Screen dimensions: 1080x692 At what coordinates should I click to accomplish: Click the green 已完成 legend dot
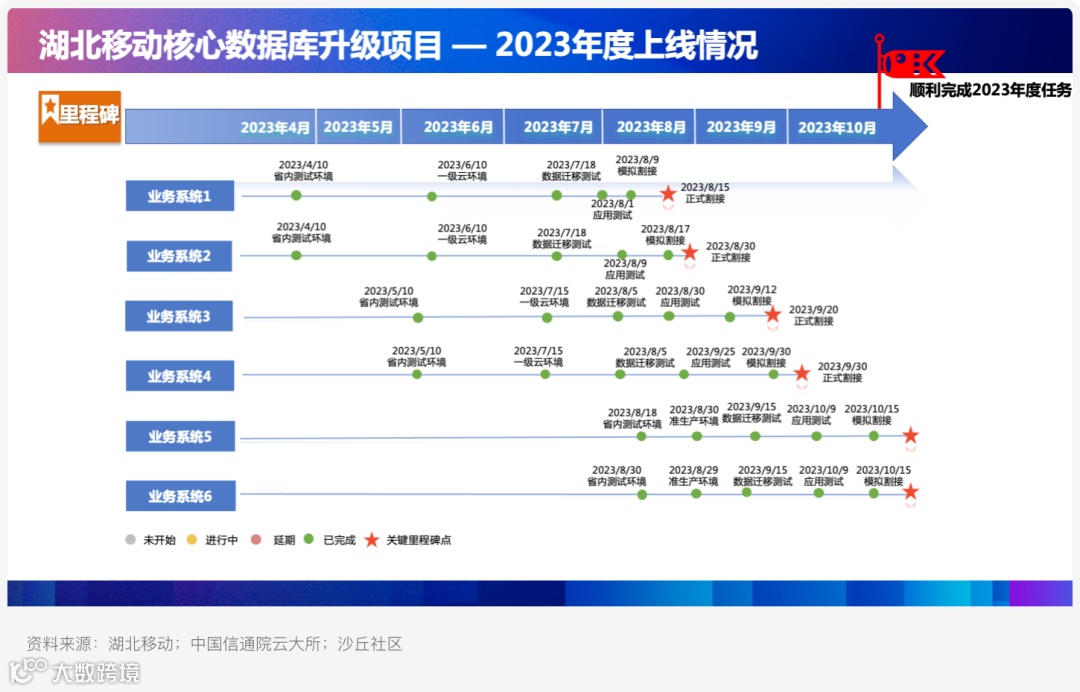309,538
